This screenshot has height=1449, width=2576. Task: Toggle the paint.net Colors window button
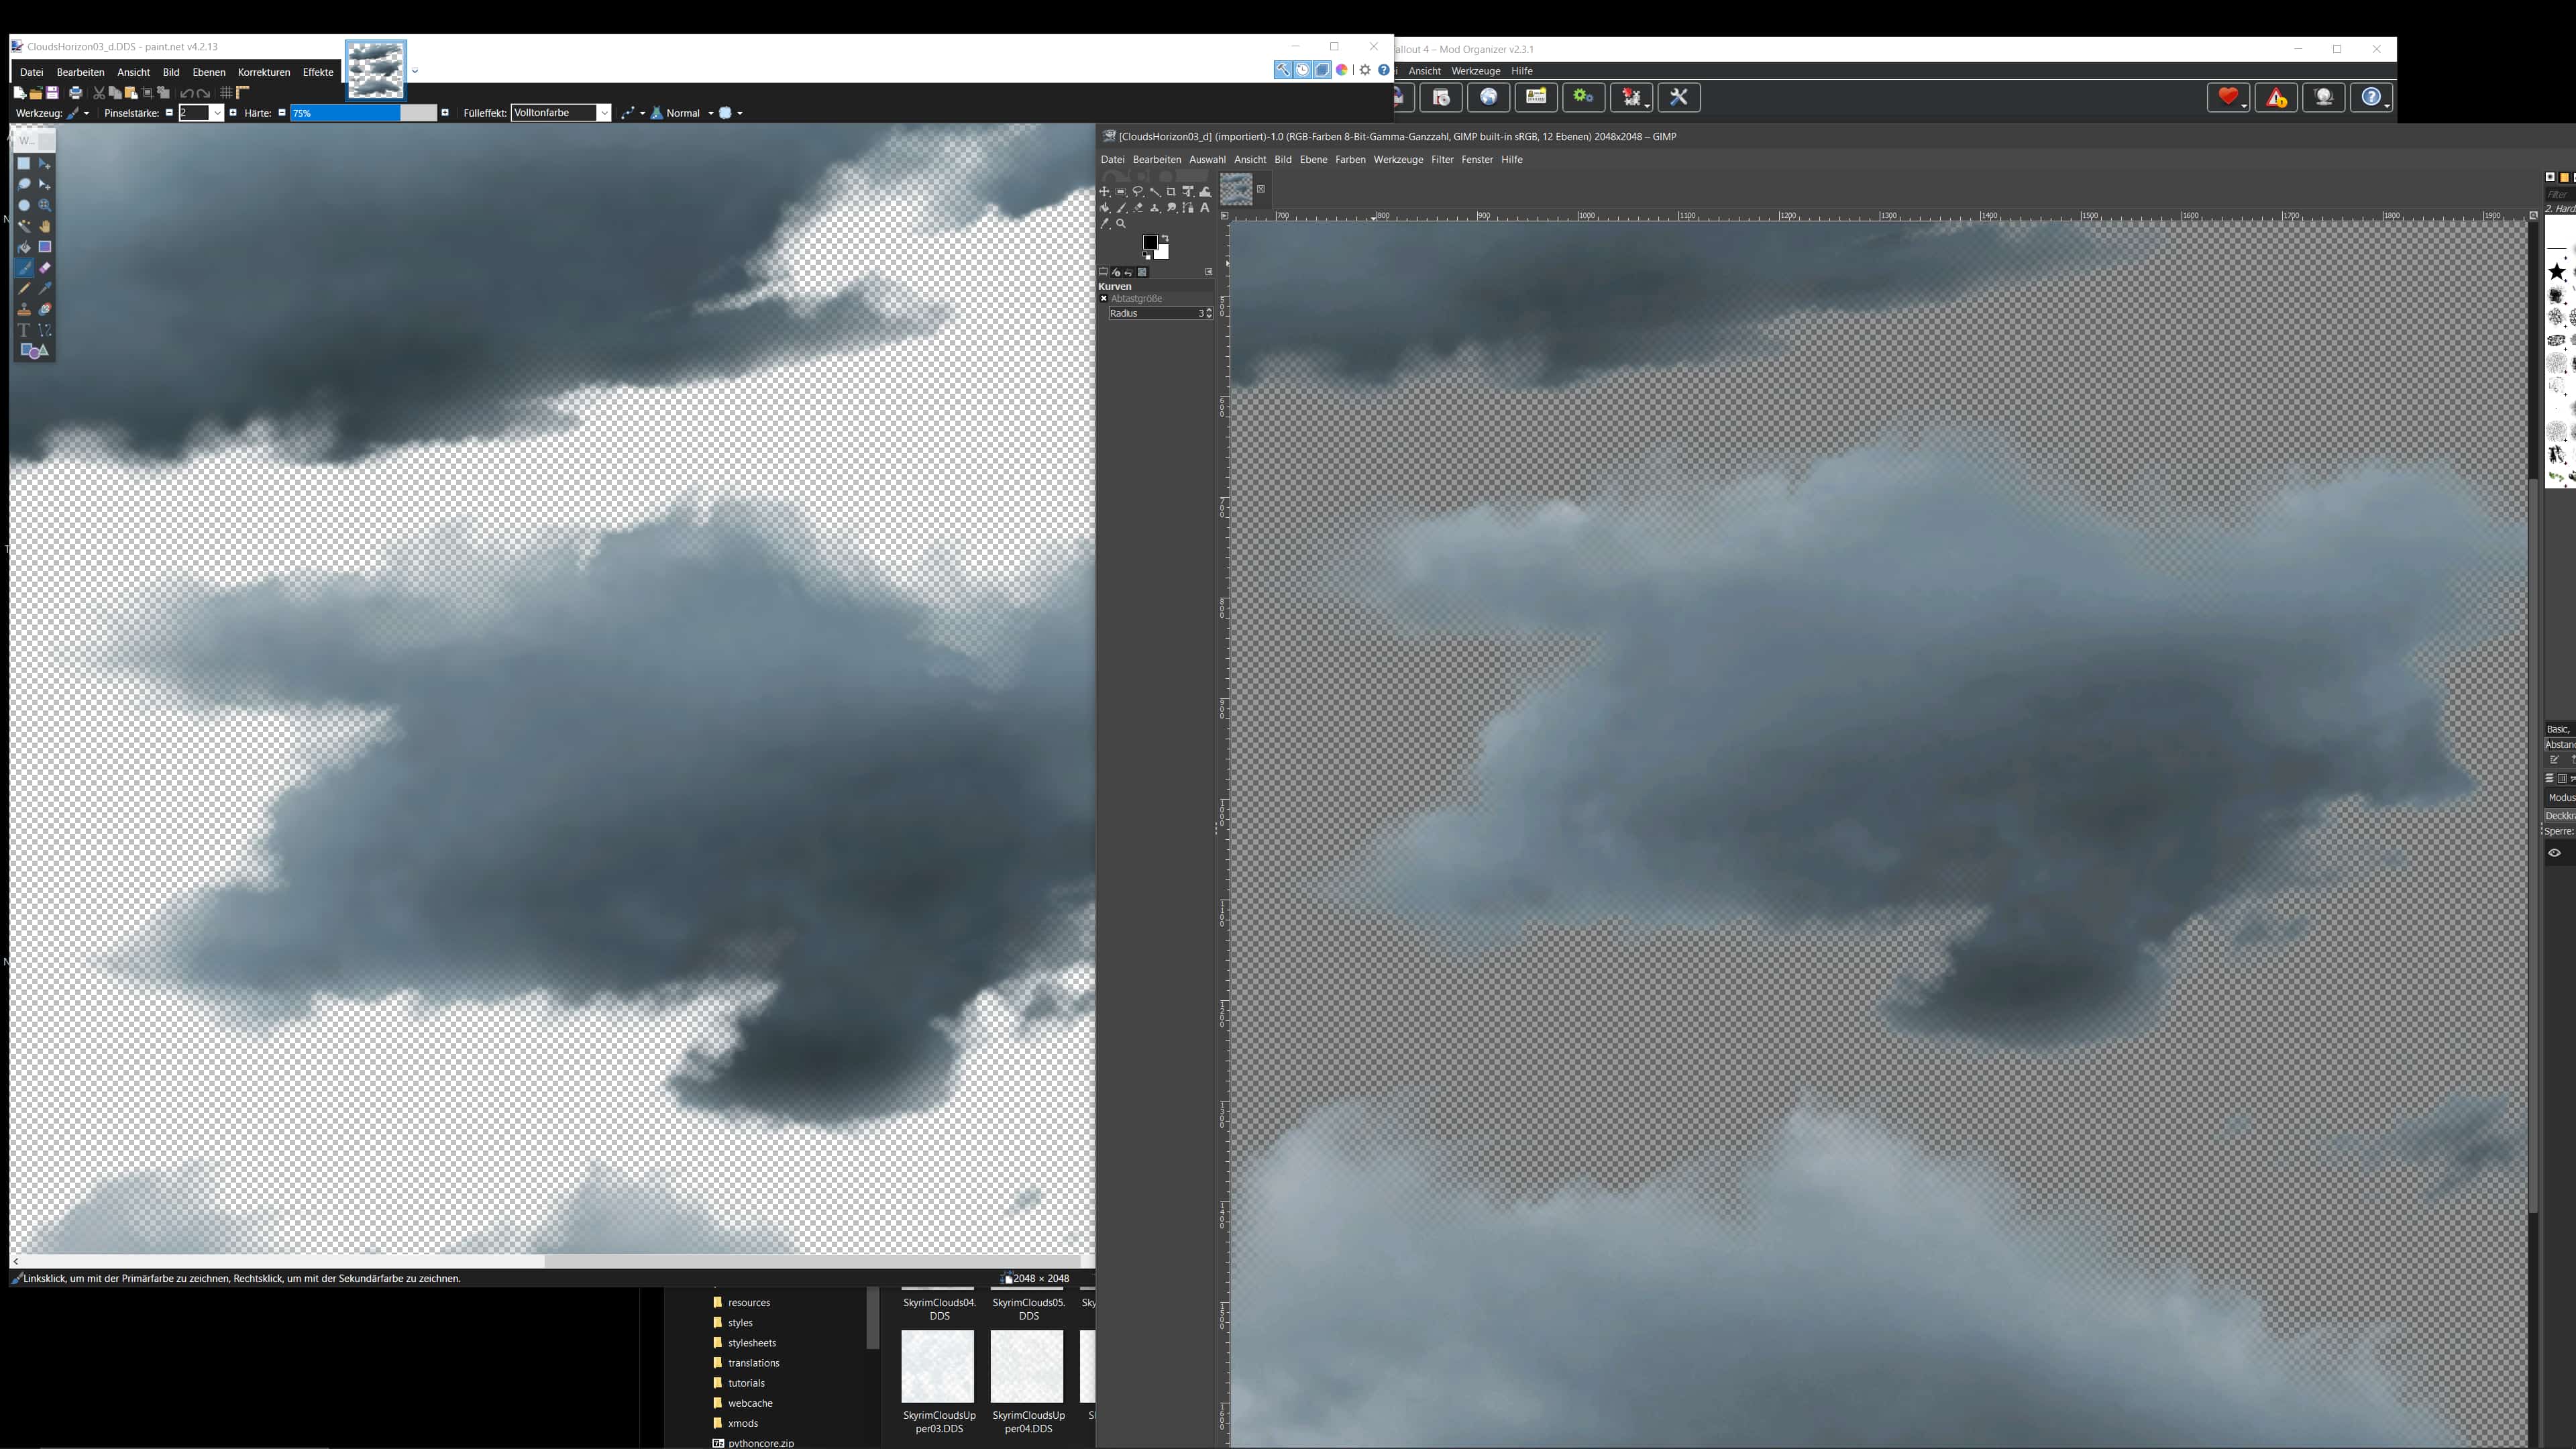[x=1342, y=70]
